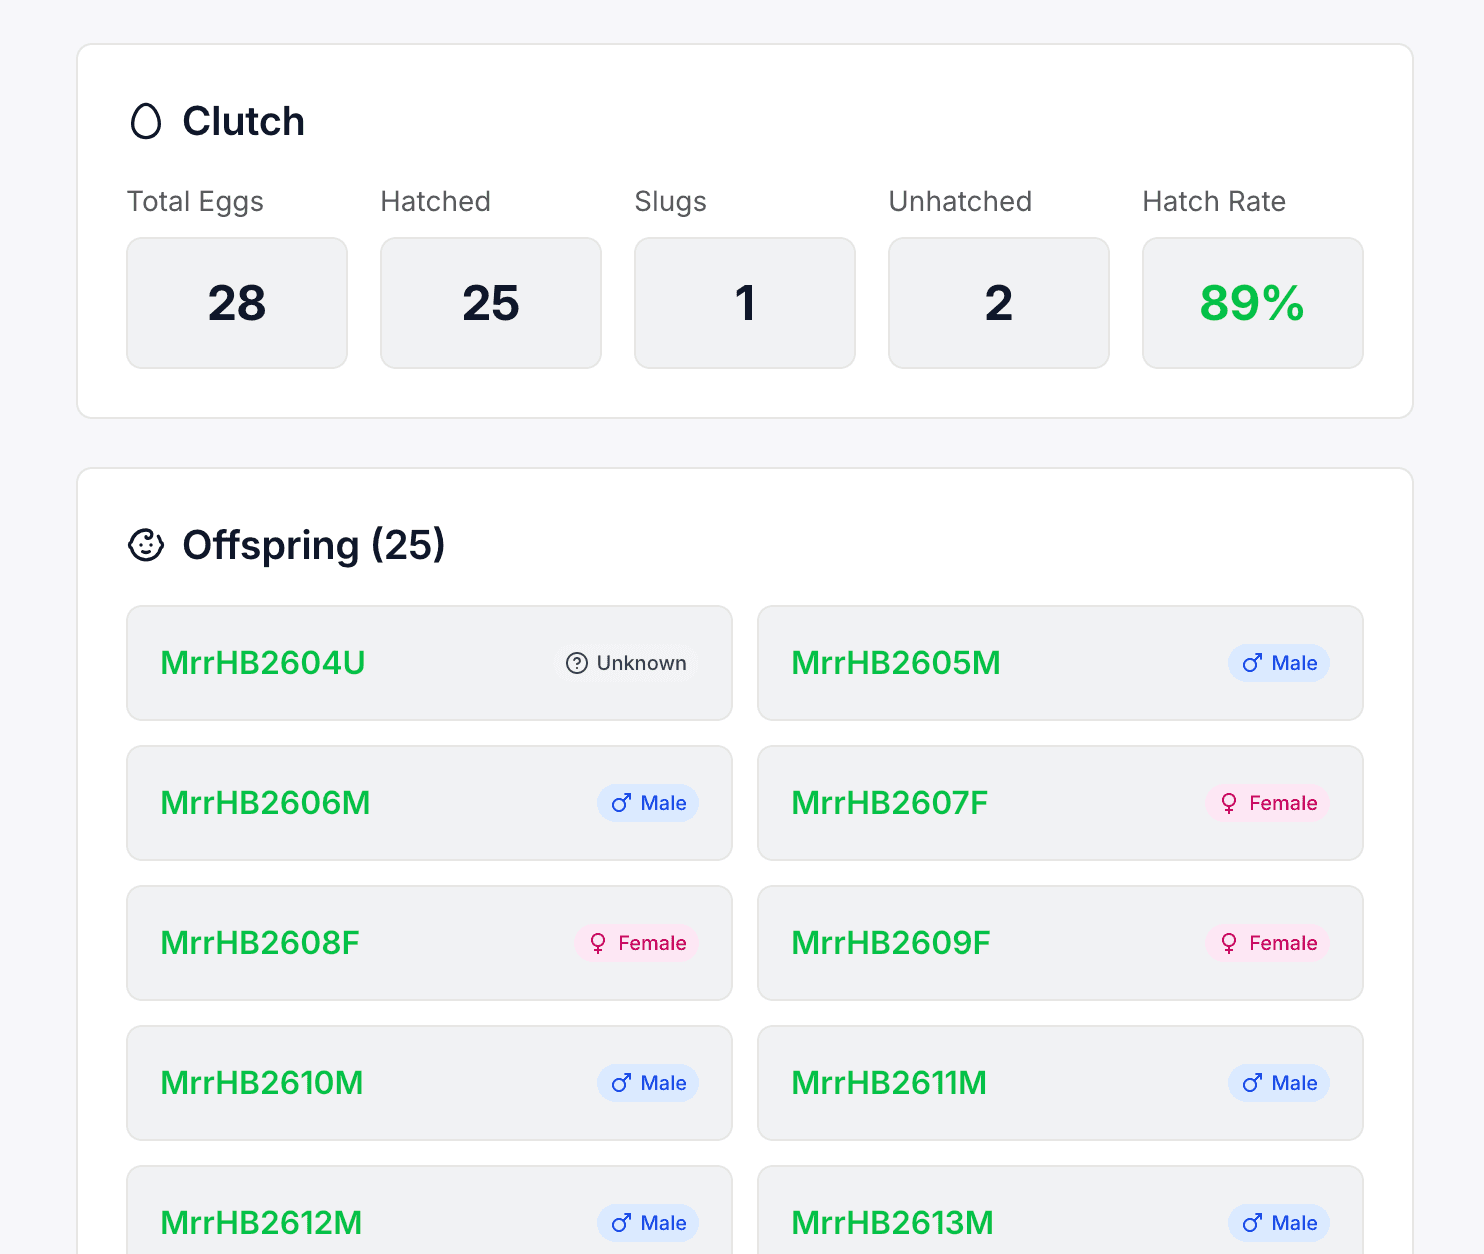The width and height of the screenshot is (1484, 1254).
Task: Click the green 89% Hatch Rate value
Action: click(1252, 303)
